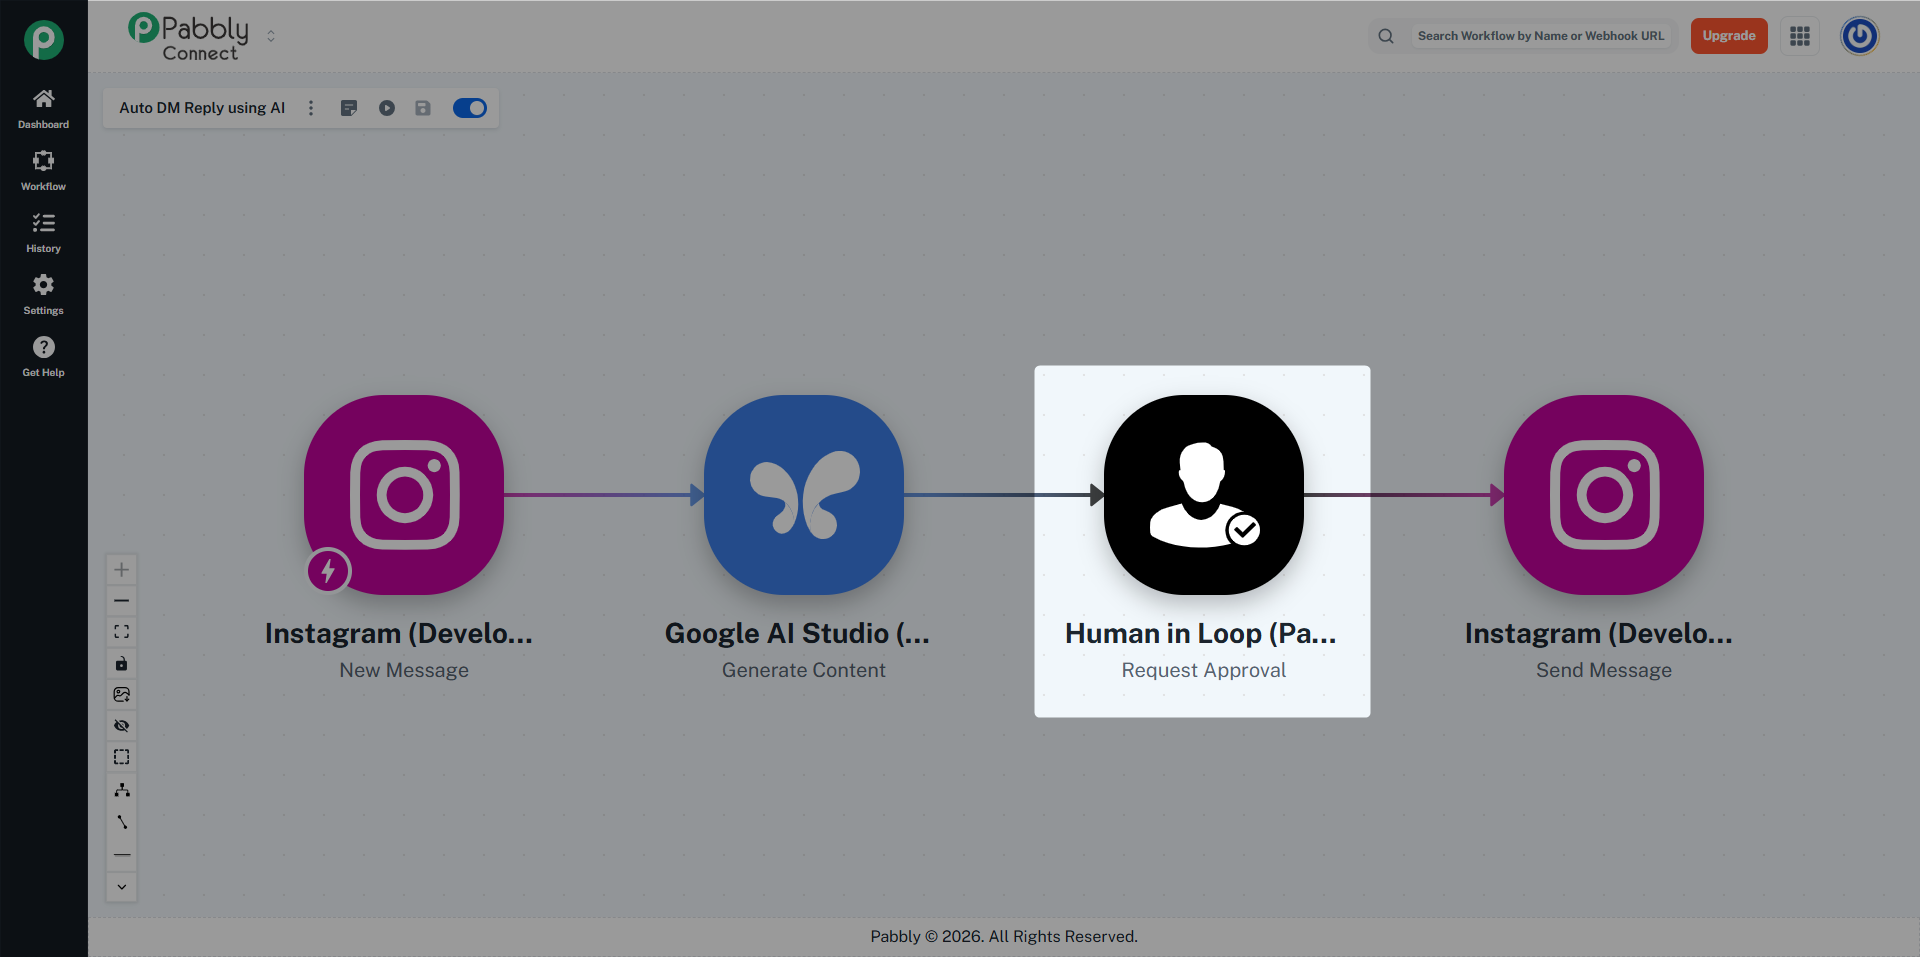Activate the dashed selection box tool
1920x957 pixels.
(122, 757)
